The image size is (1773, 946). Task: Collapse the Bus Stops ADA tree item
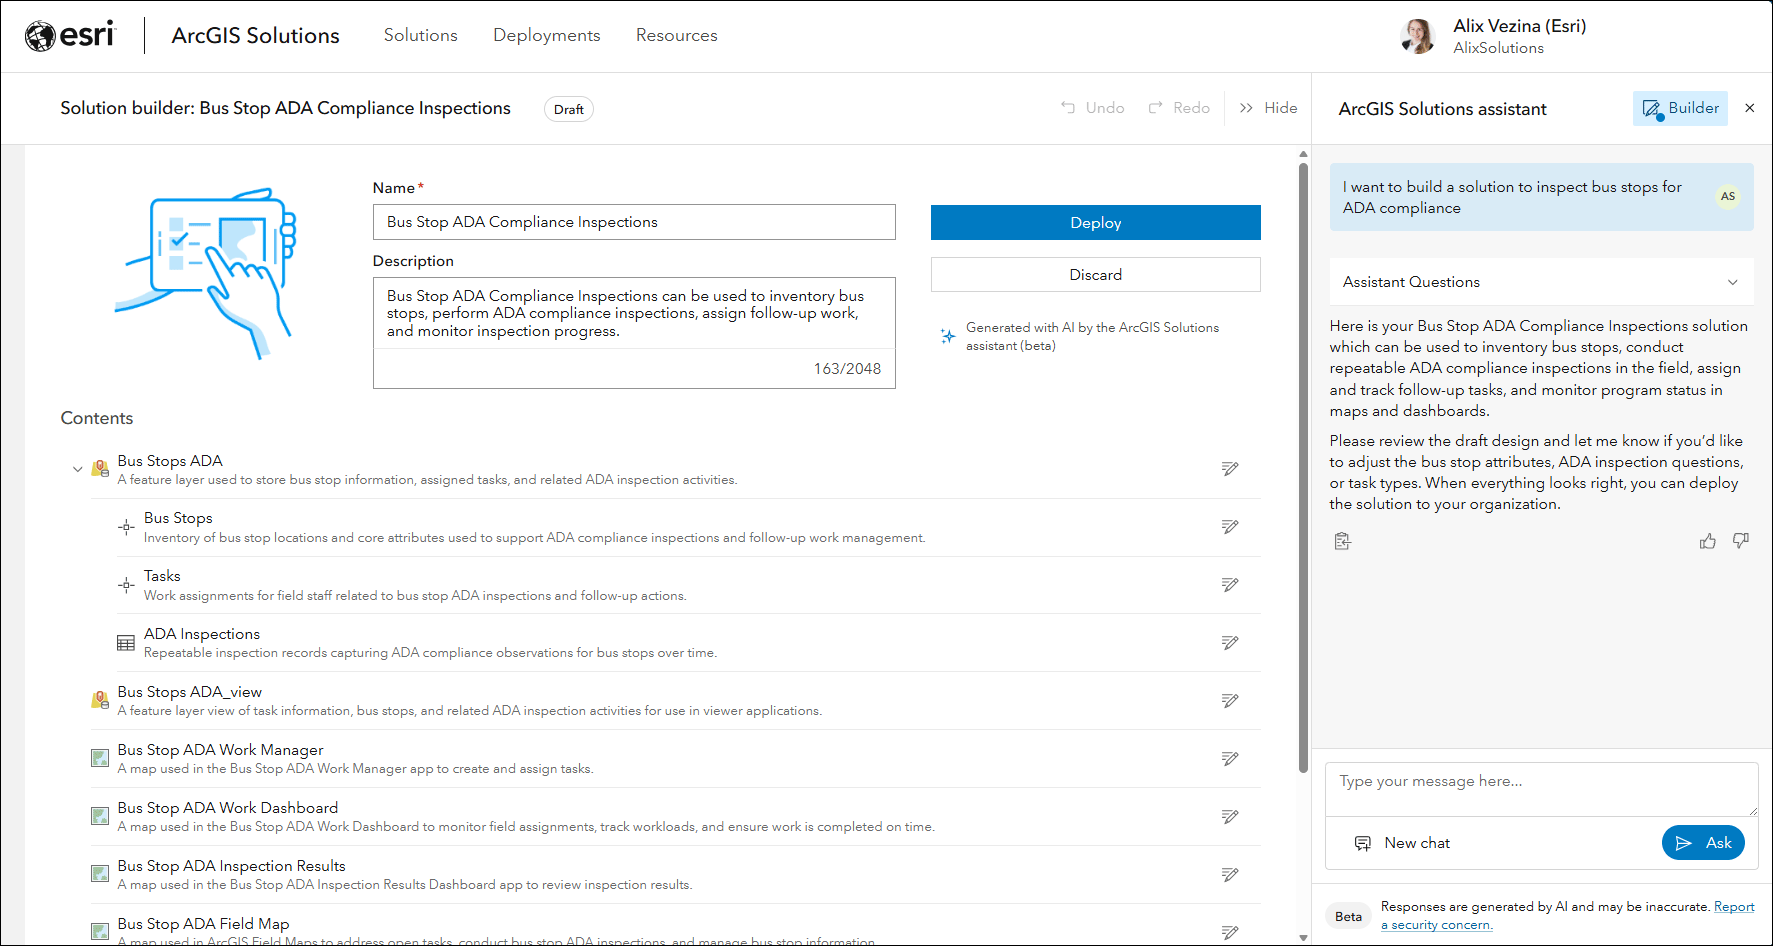click(x=77, y=469)
